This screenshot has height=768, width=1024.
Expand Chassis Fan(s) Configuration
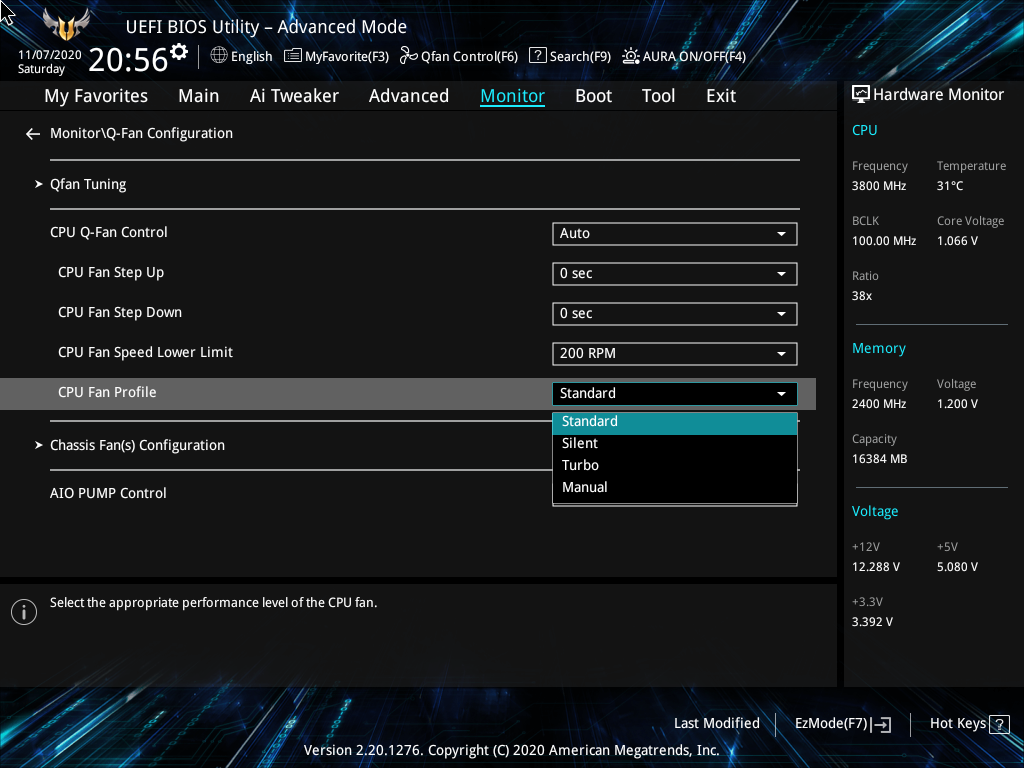point(137,445)
